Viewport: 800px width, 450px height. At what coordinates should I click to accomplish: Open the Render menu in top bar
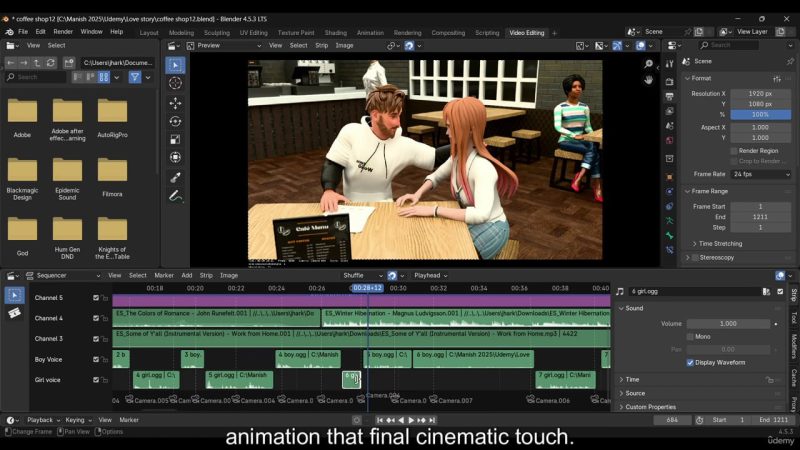pyautogui.click(x=62, y=32)
